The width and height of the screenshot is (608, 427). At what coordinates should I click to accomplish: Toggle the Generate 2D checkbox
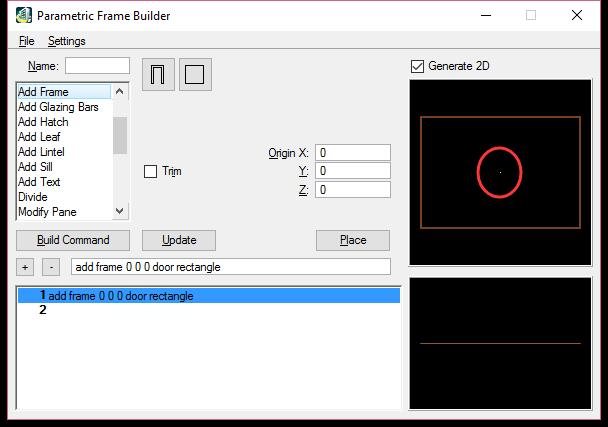pos(417,66)
